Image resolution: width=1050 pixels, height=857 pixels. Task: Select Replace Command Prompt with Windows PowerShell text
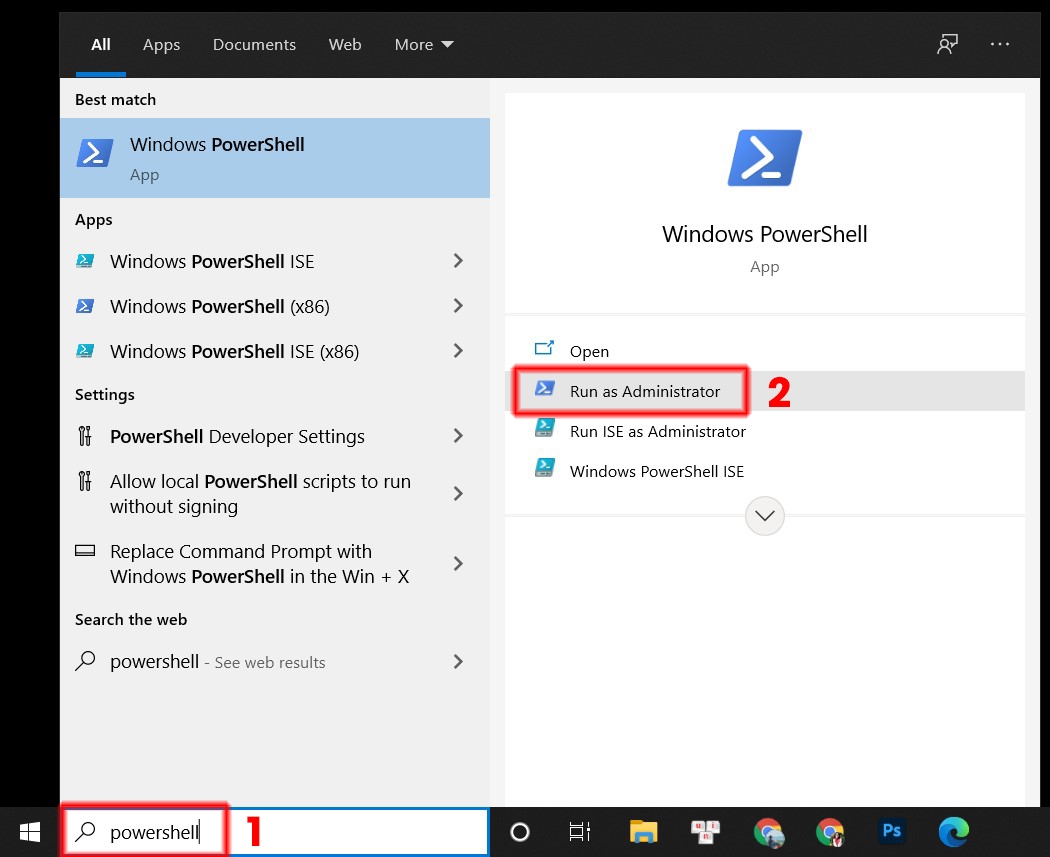pos(259,564)
